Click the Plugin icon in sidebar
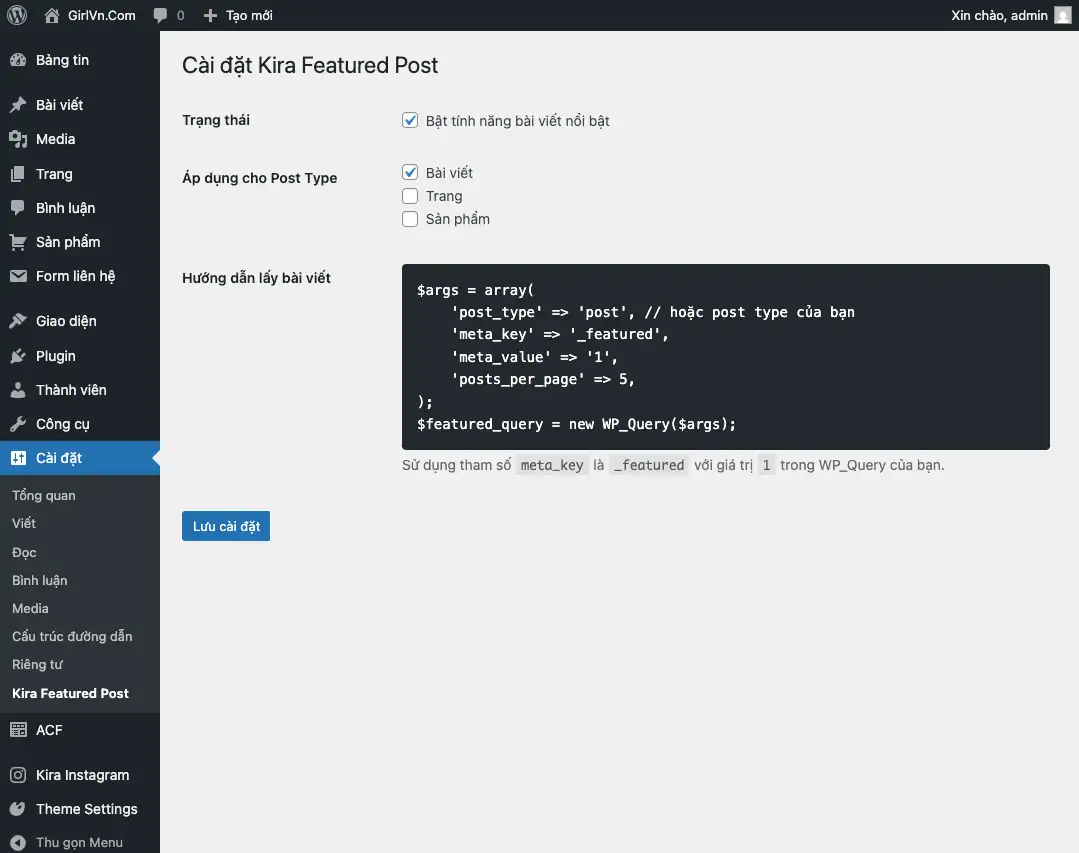Screen dimensions: 1079x853 (18, 356)
